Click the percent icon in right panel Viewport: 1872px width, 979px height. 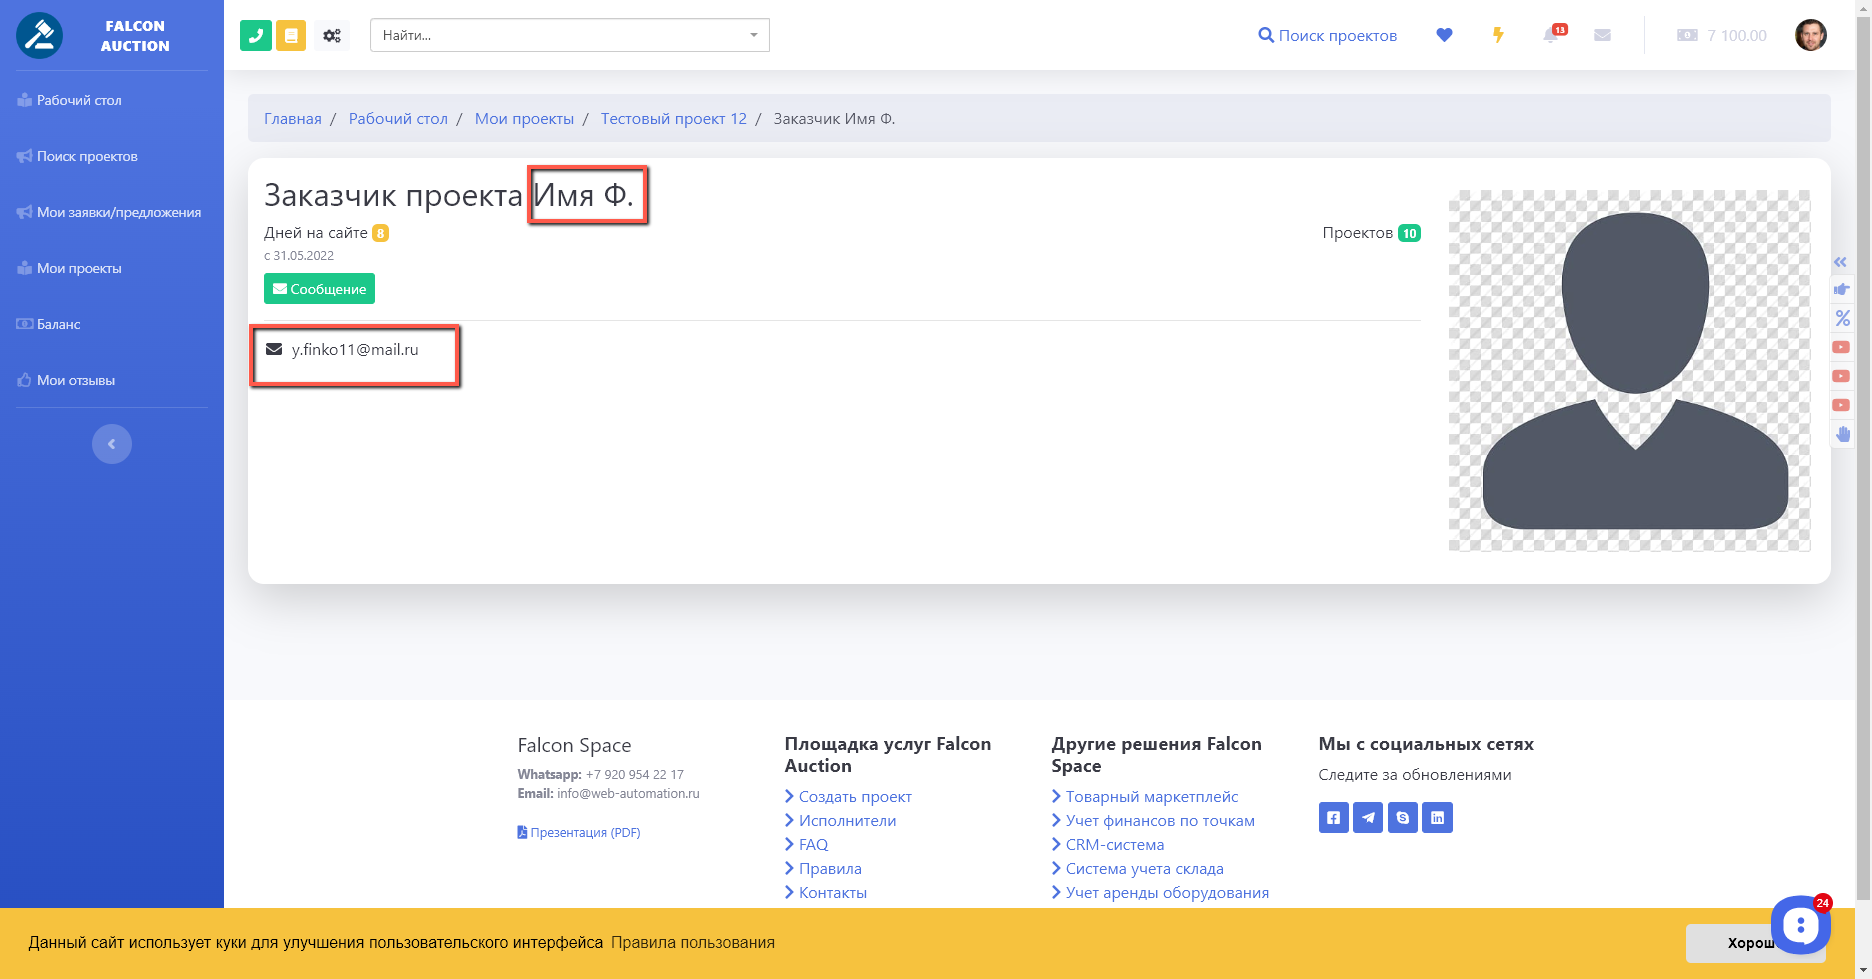point(1842,319)
